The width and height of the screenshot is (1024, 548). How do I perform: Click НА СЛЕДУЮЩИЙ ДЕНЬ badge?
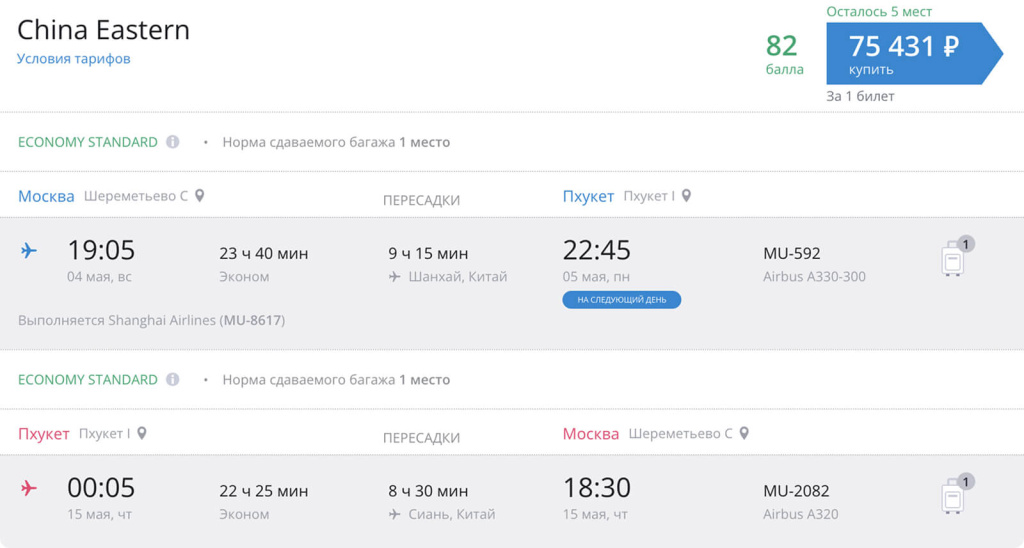622,300
